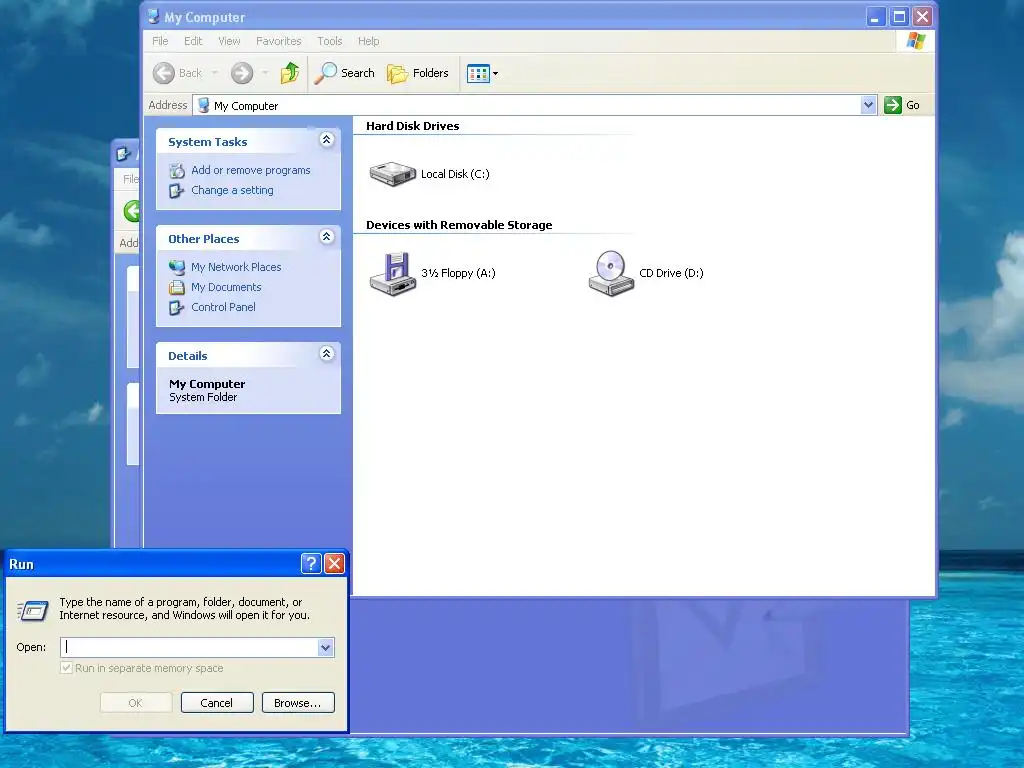This screenshot has height=768, width=1024.
Task: Open the My Network Places link
Action: [236, 267]
